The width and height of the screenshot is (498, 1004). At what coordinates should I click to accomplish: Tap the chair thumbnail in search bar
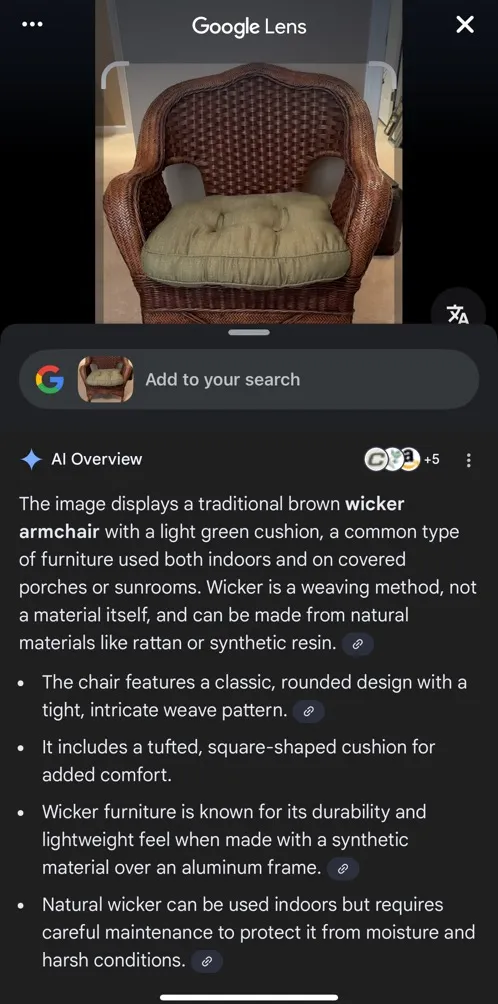(x=106, y=379)
